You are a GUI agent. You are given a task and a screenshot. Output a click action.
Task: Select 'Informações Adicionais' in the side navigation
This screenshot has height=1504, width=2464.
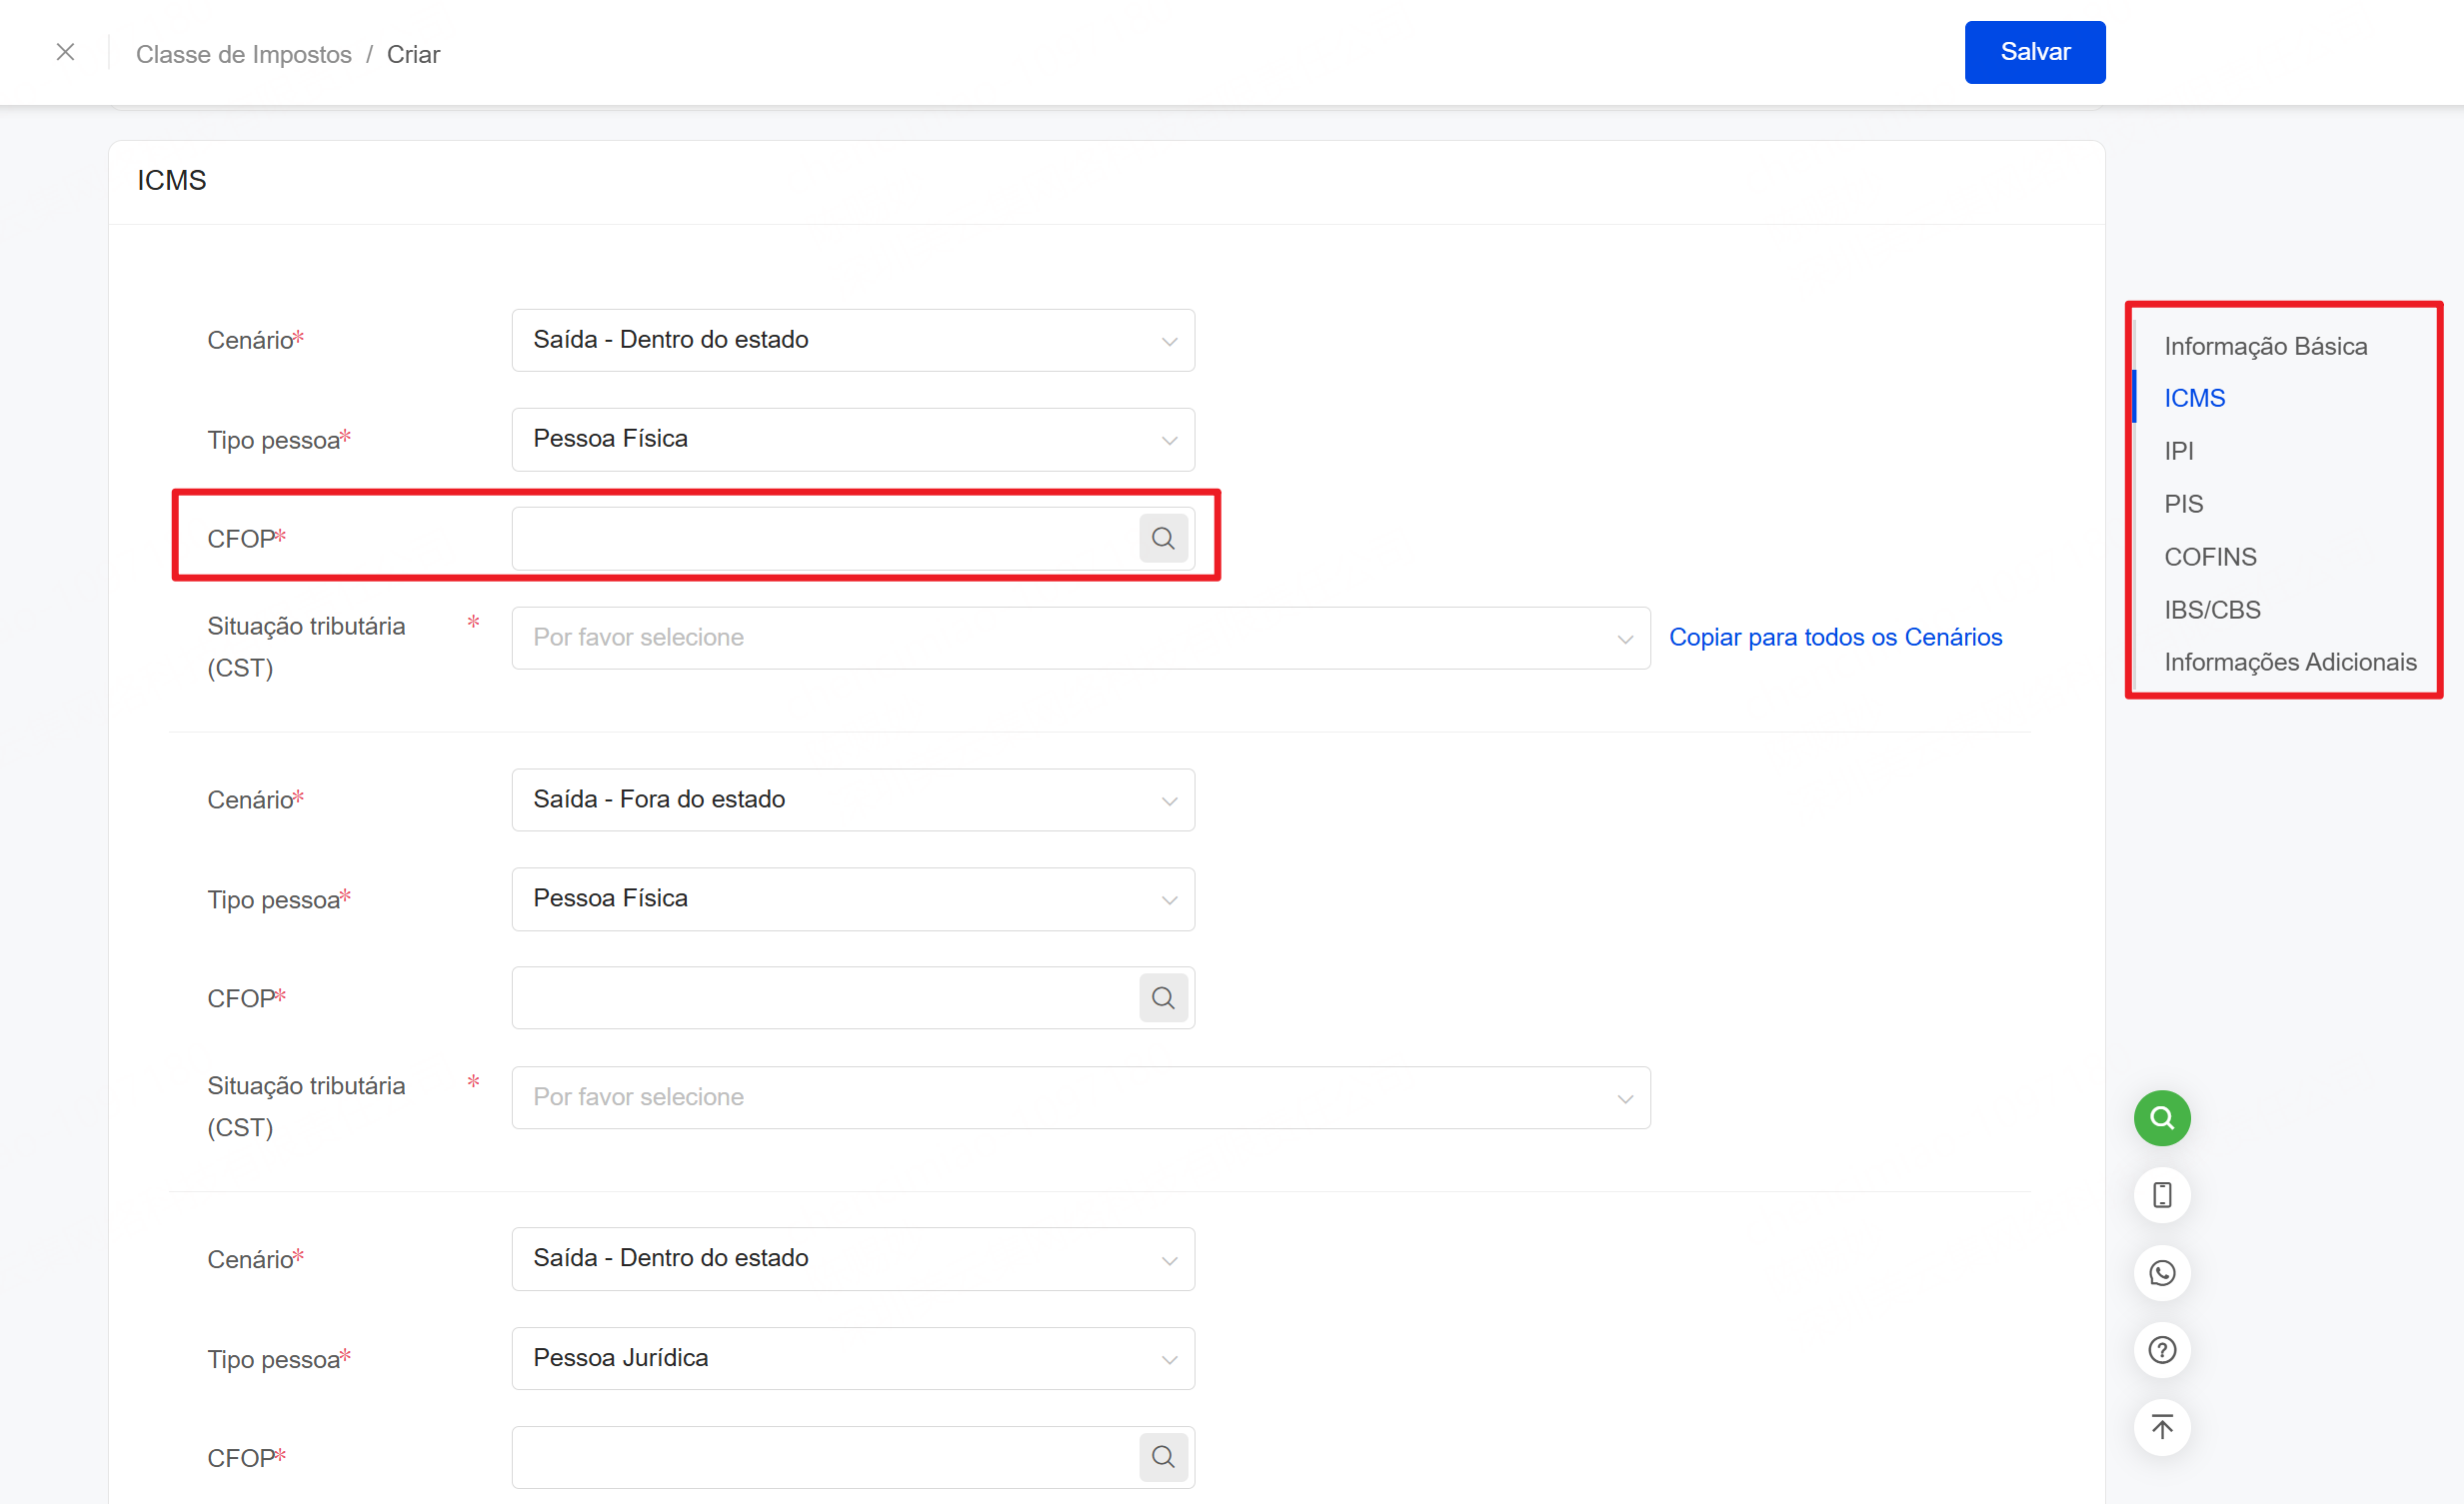click(2289, 662)
